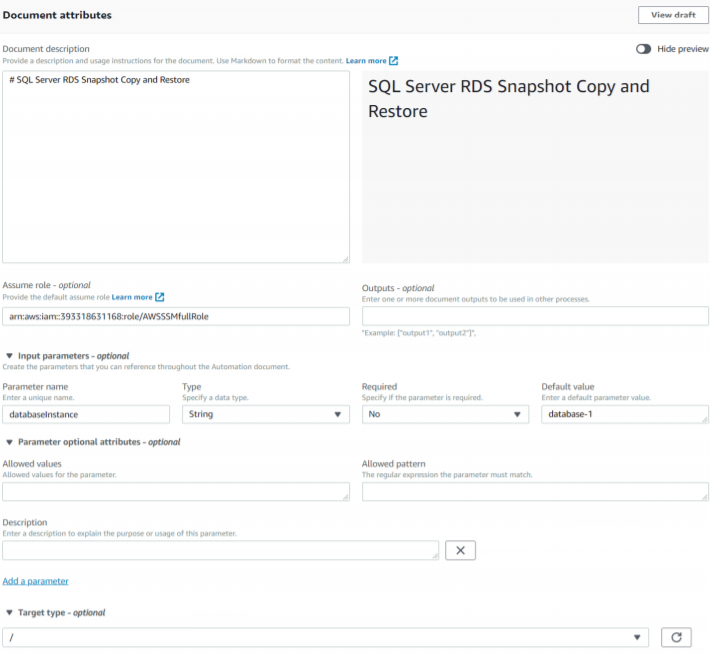
Task: Click the refresh icon next to Target type
Action: click(x=676, y=637)
